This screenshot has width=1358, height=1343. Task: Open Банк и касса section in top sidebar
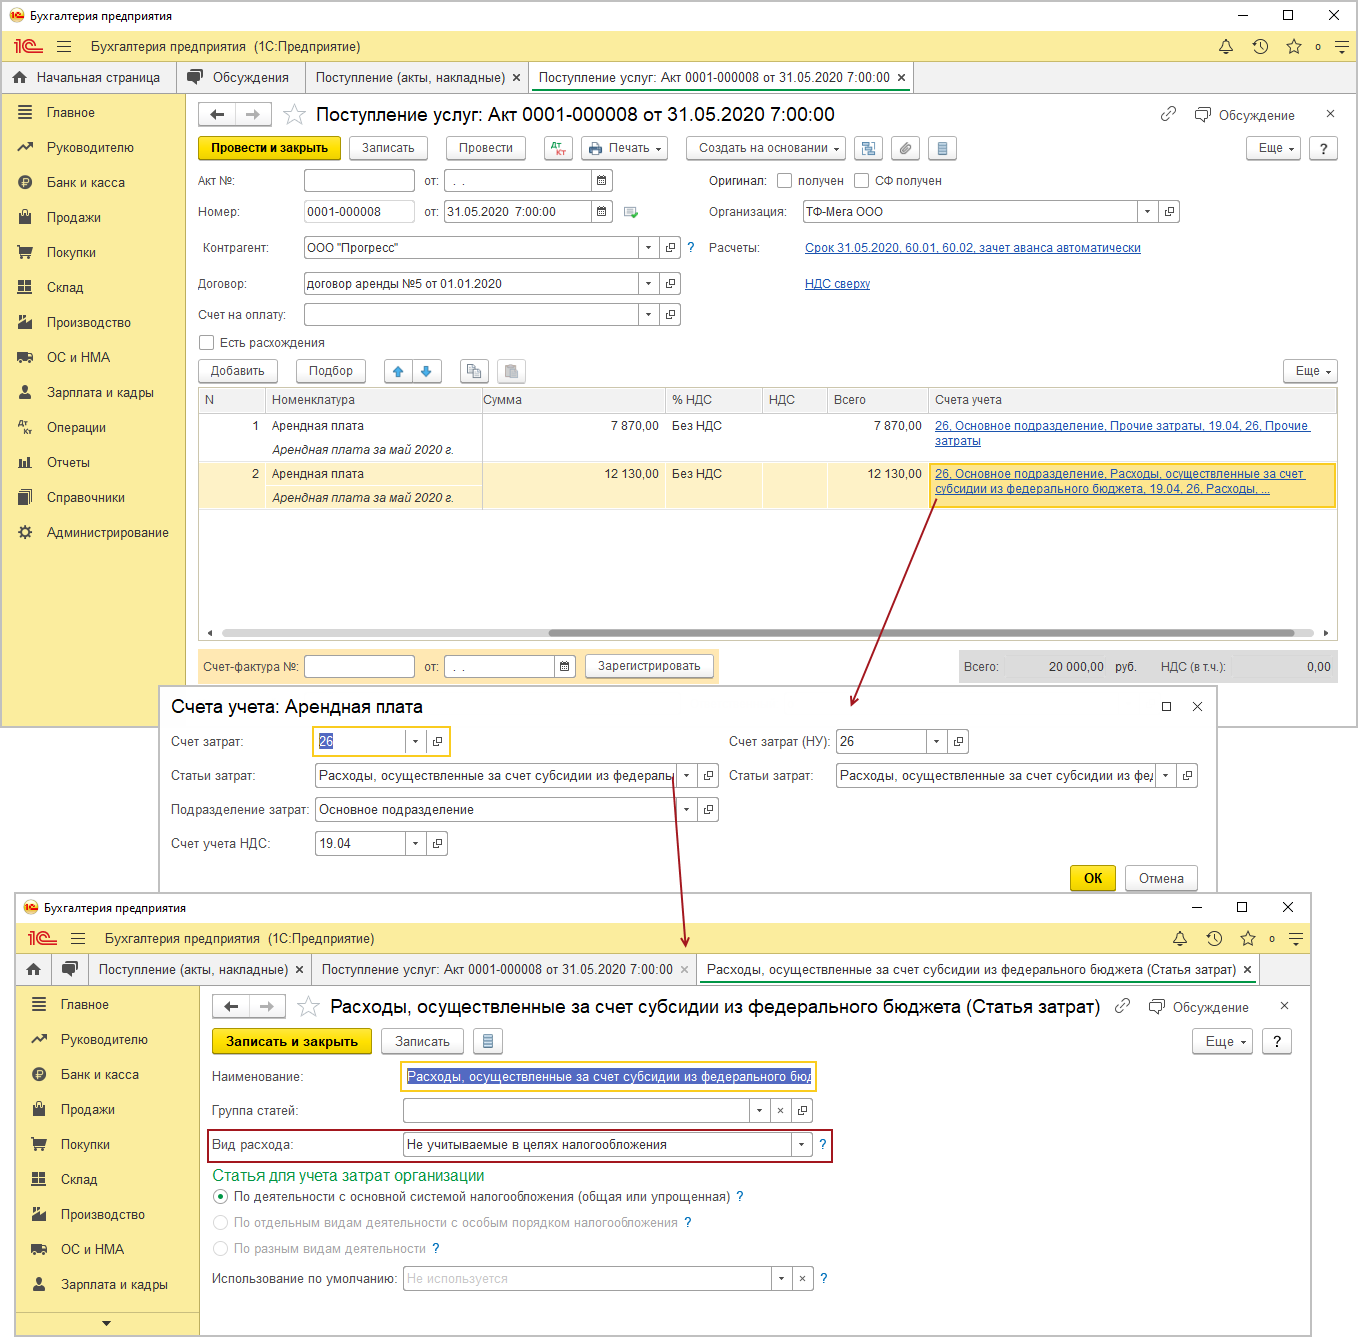click(86, 183)
